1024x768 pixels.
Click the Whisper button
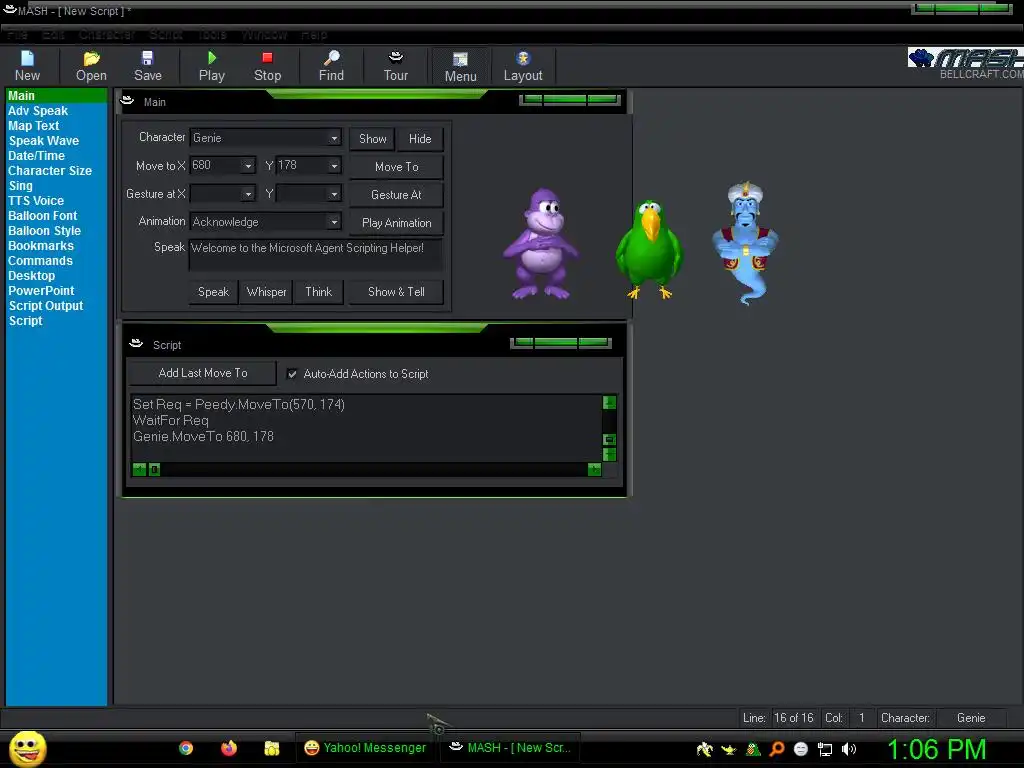click(266, 292)
